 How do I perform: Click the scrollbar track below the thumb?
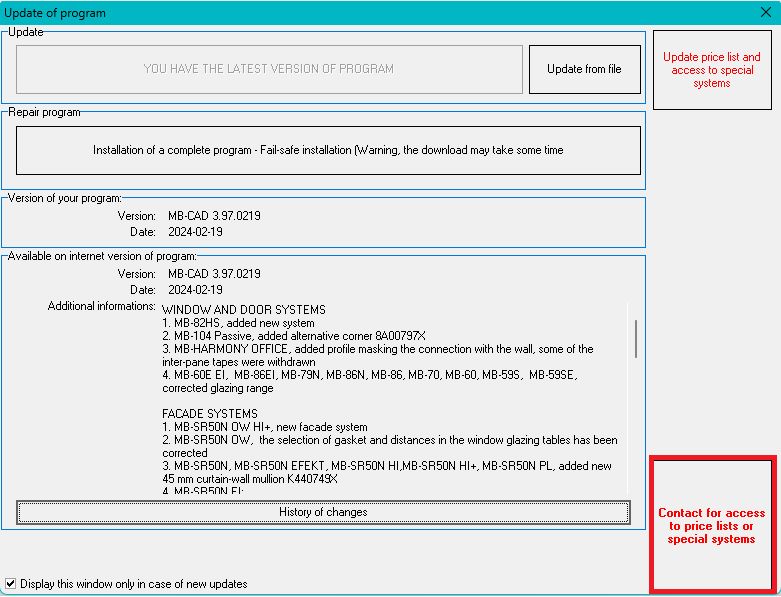[635, 430]
